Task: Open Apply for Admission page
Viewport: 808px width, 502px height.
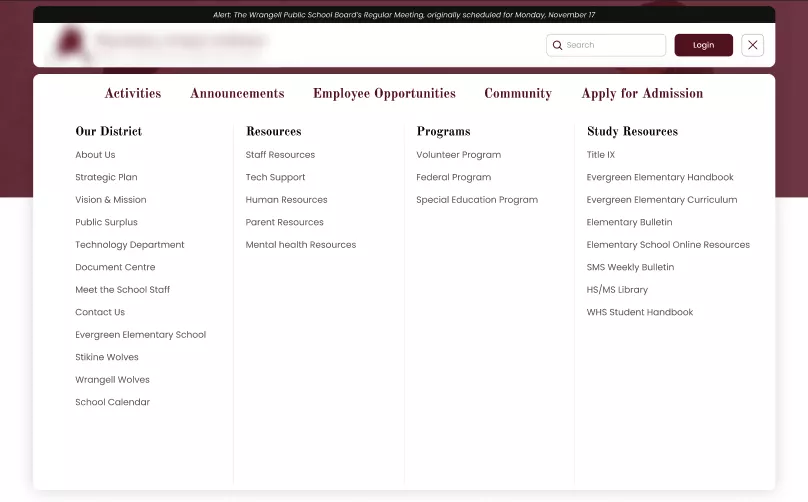Action: [642, 94]
